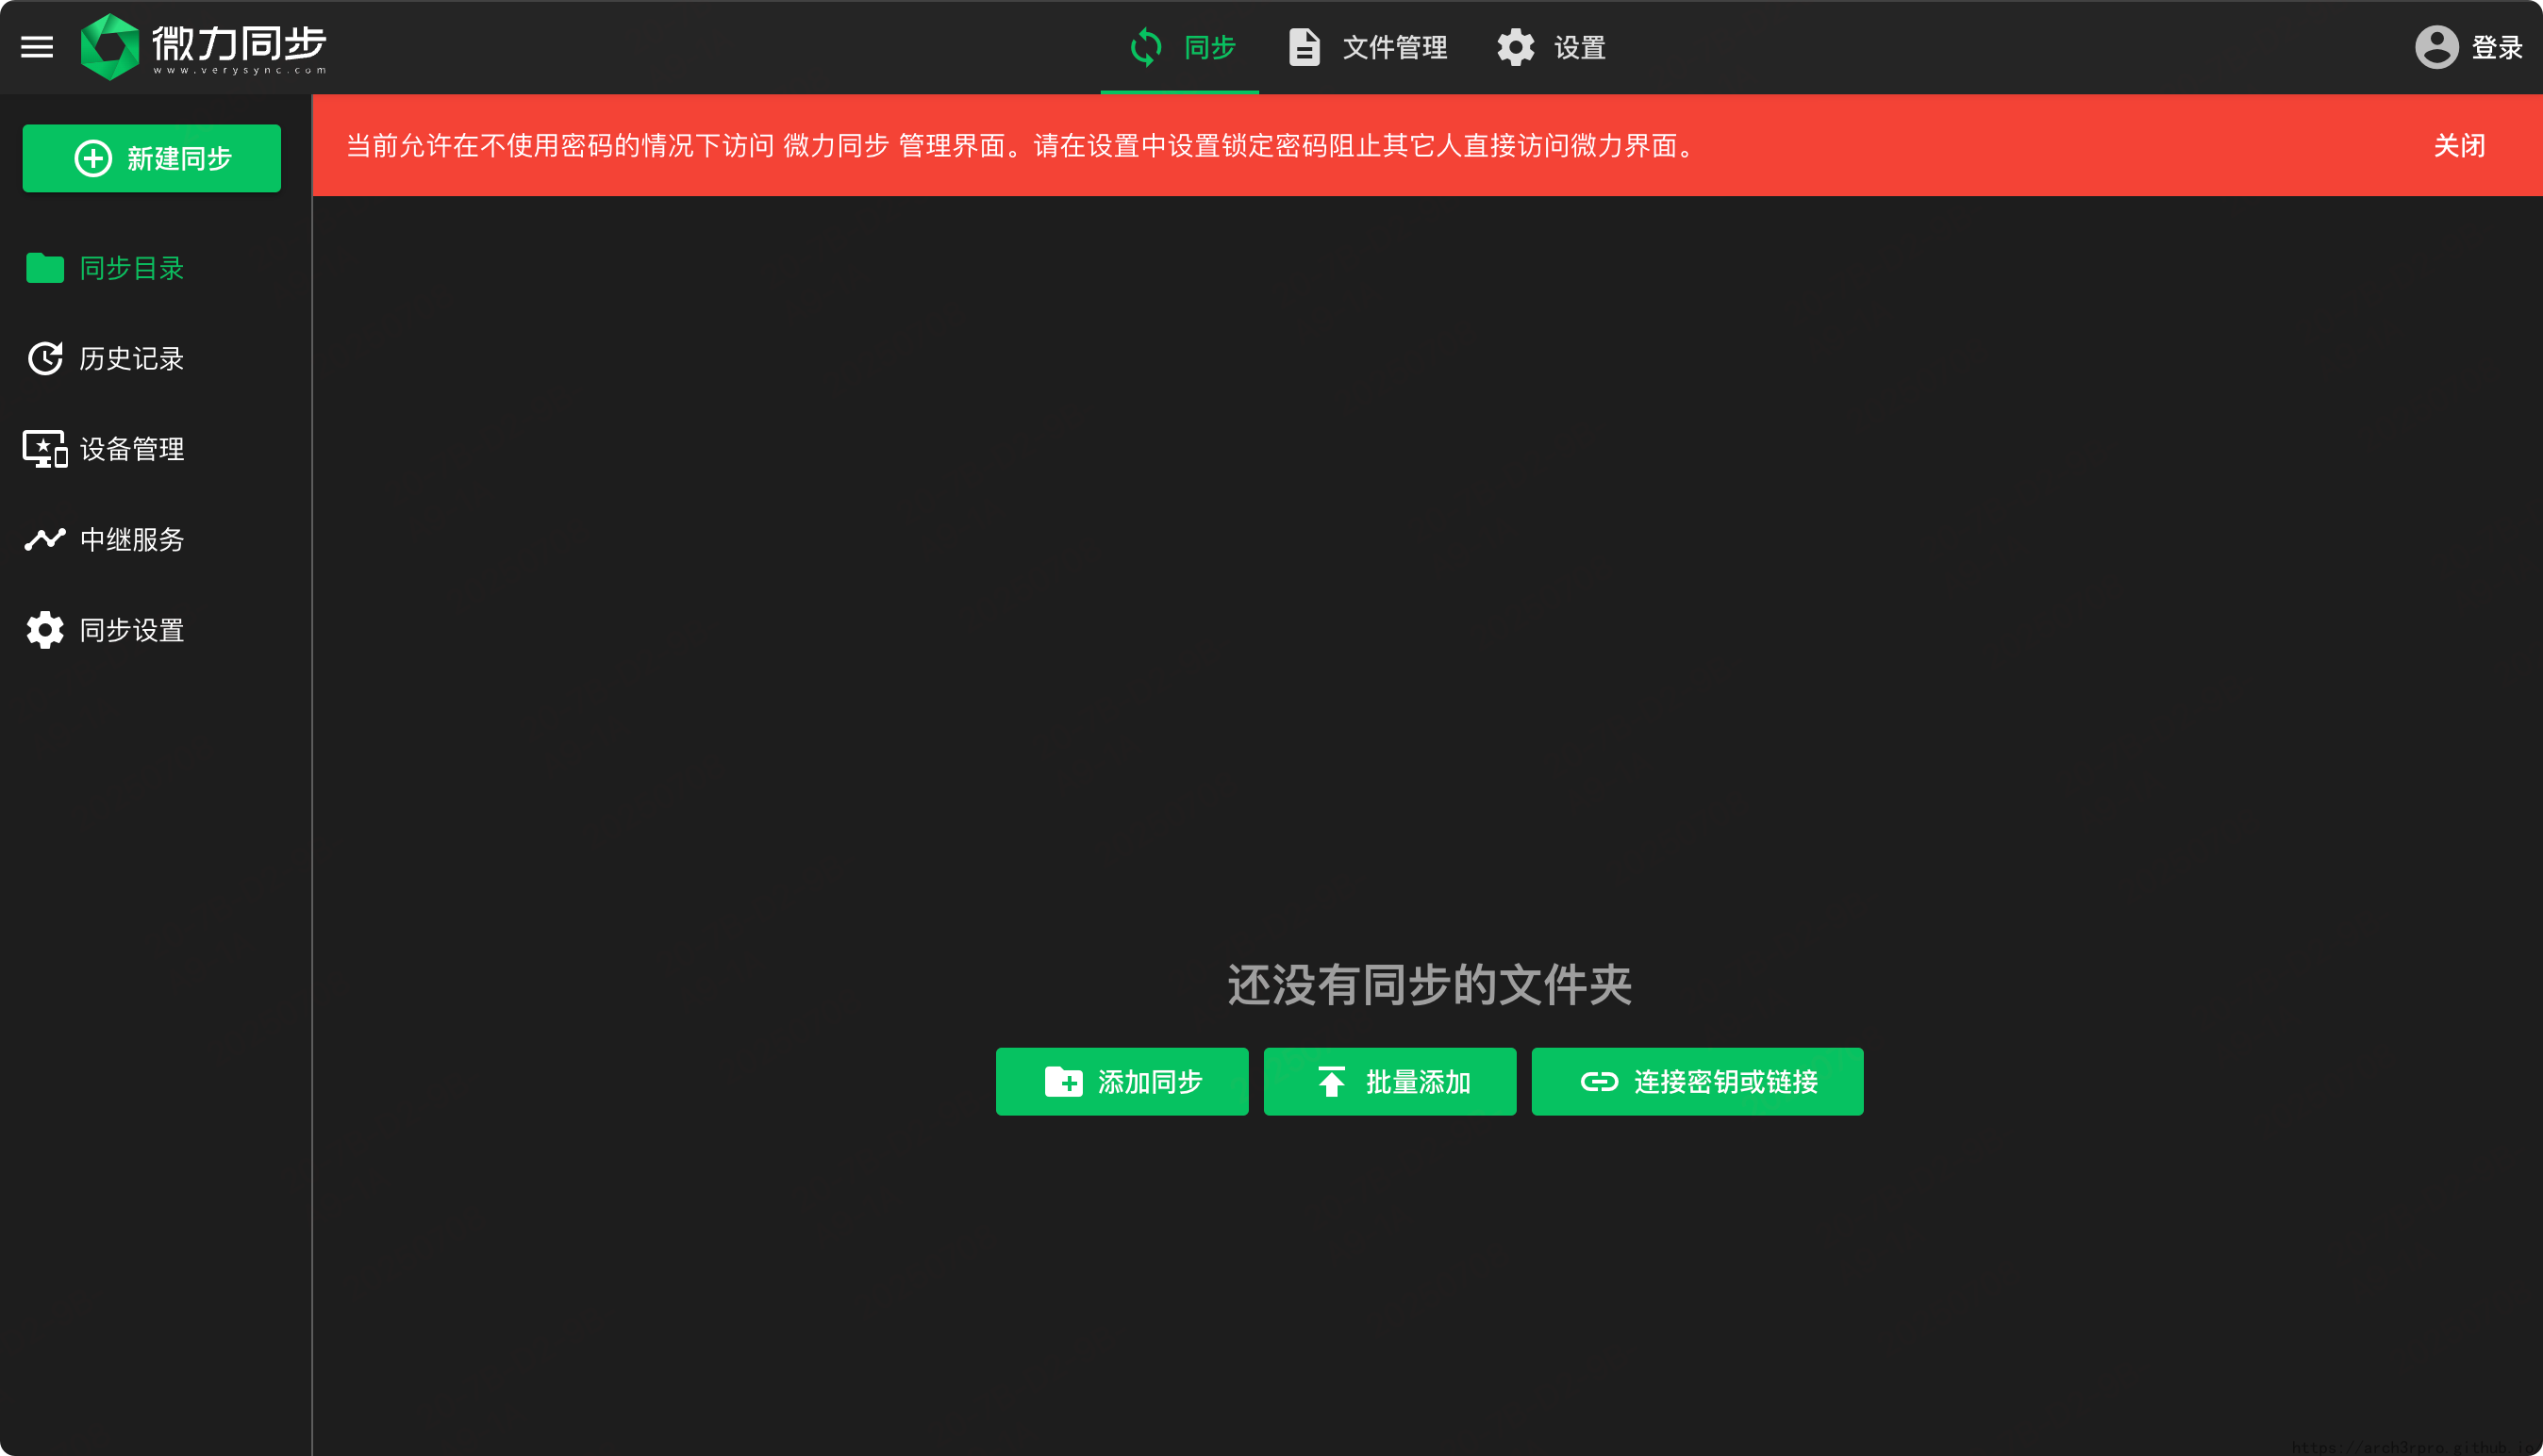This screenshot has width=2543, height=1456.
Task: Click the 历史记录 clock icon
Action: pyautogui.click(x=45, y=359)
